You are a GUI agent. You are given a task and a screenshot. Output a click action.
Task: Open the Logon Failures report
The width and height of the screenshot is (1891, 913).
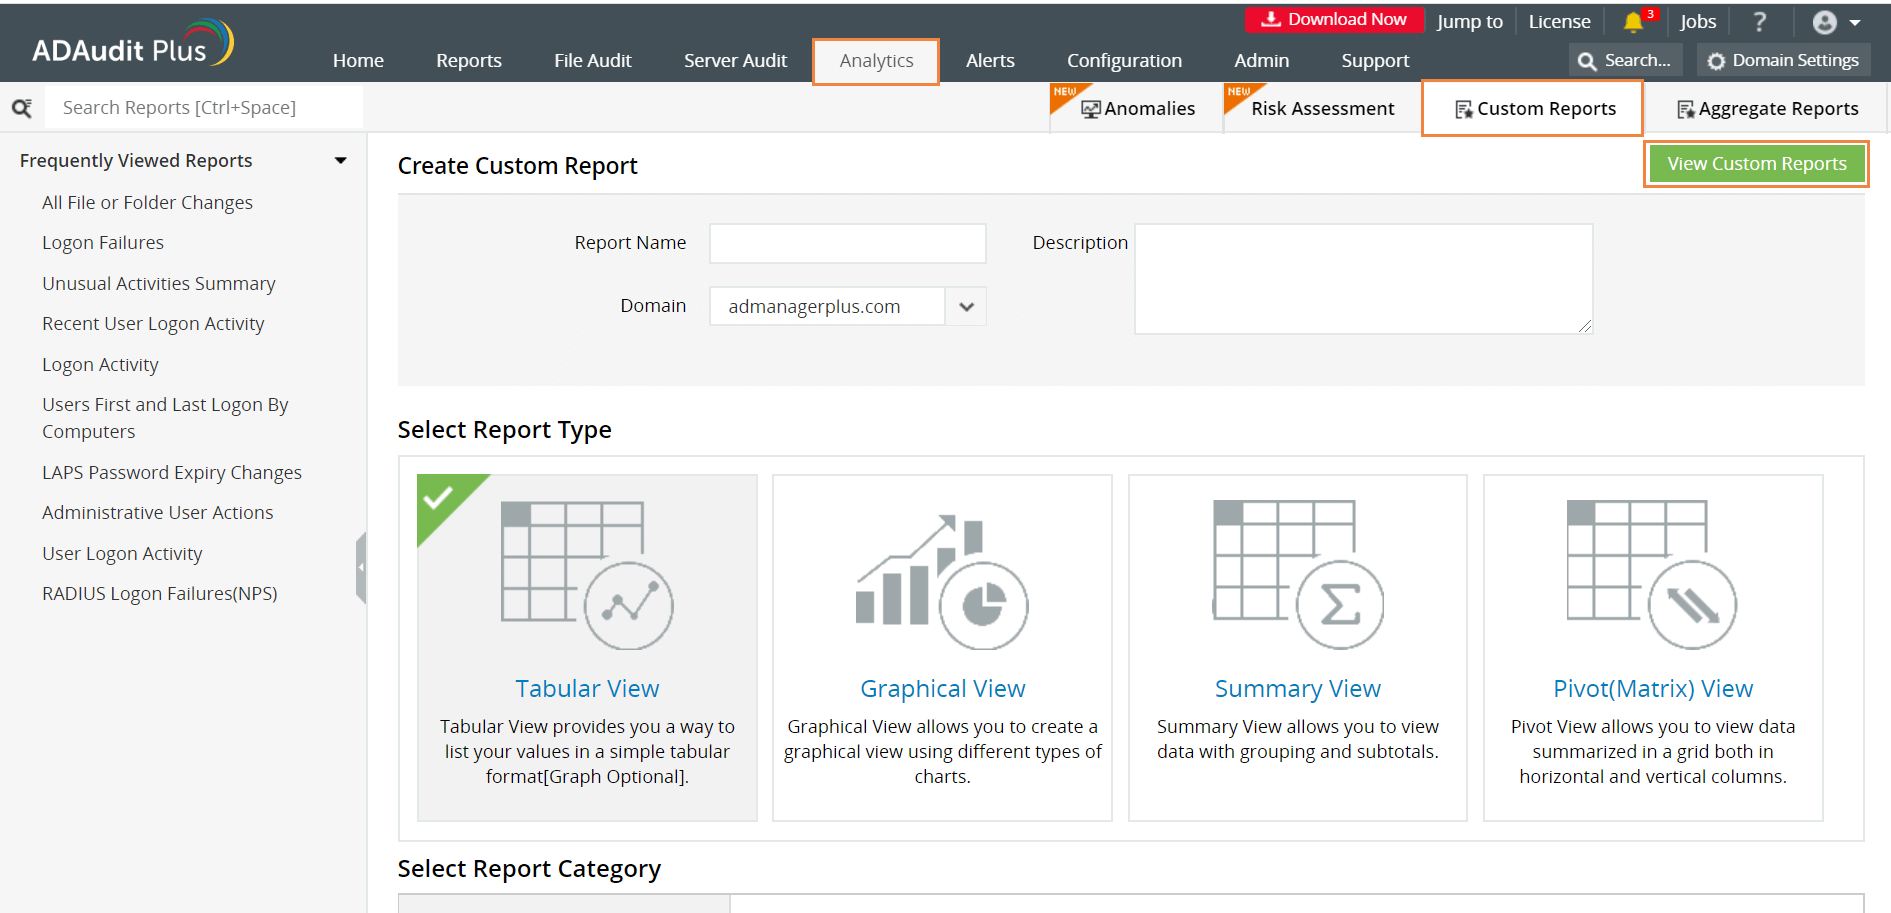(103, 243)
